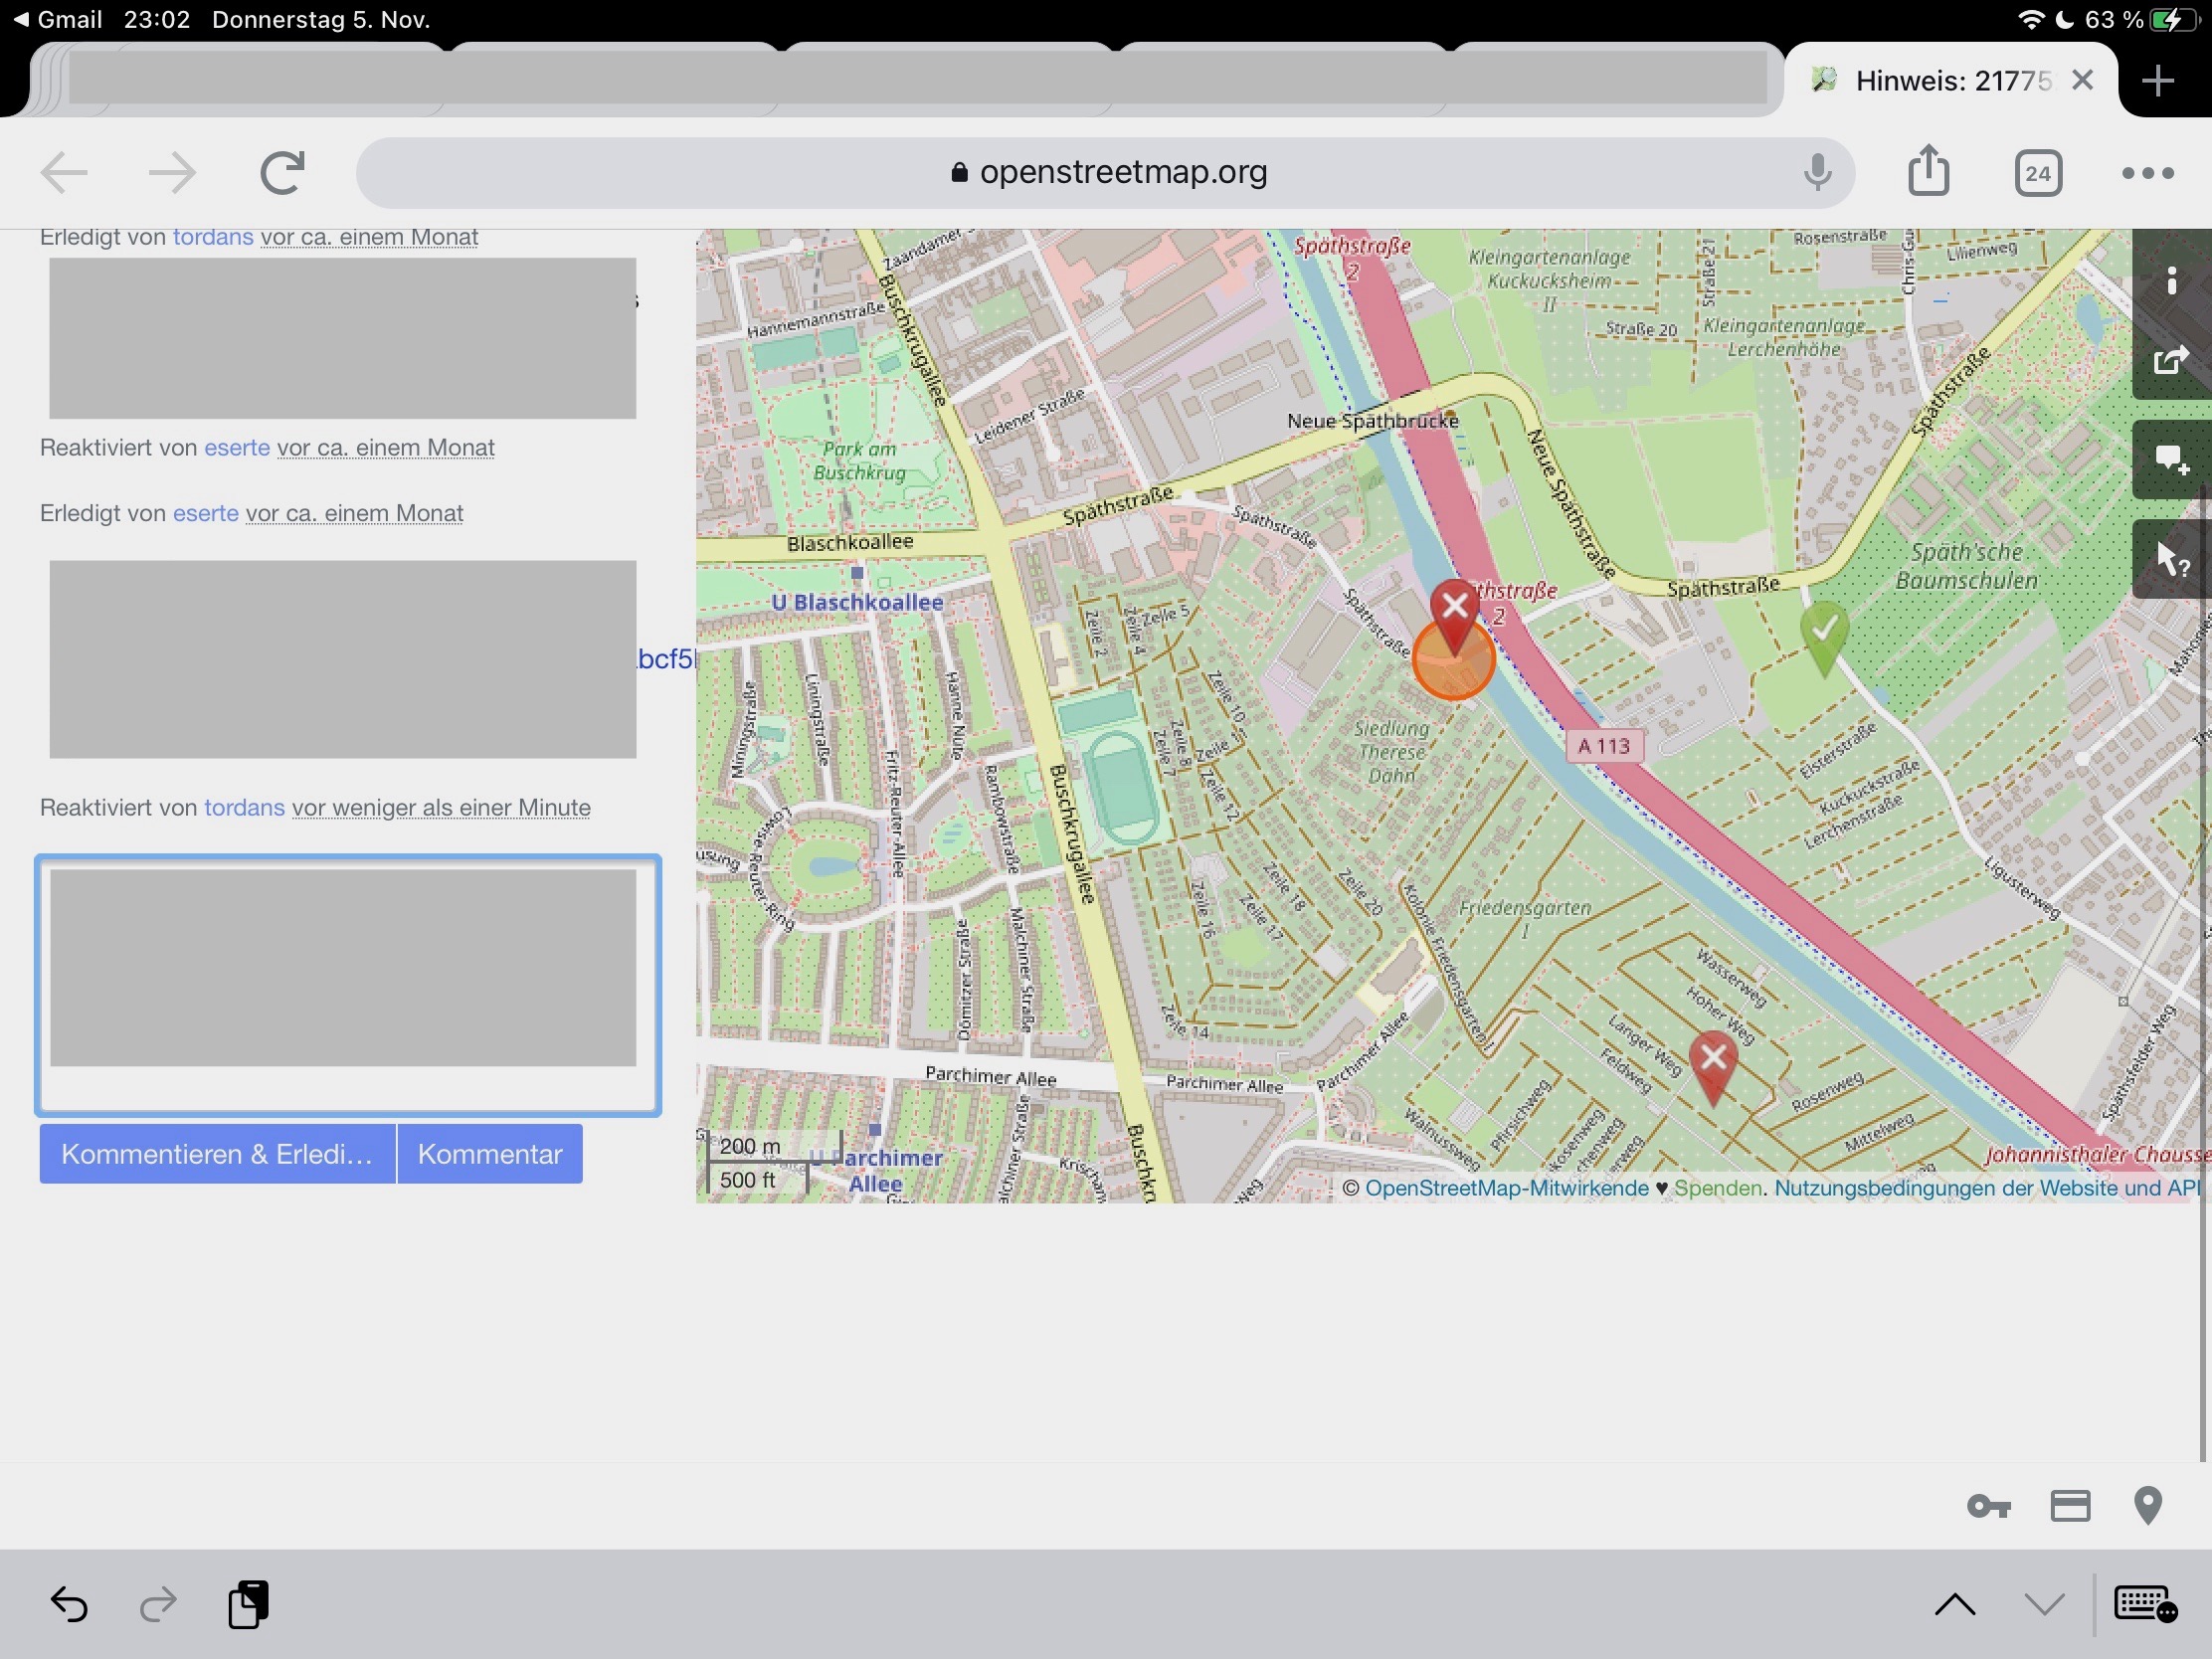Open the map info legend panel

(x=2171, y=281)
